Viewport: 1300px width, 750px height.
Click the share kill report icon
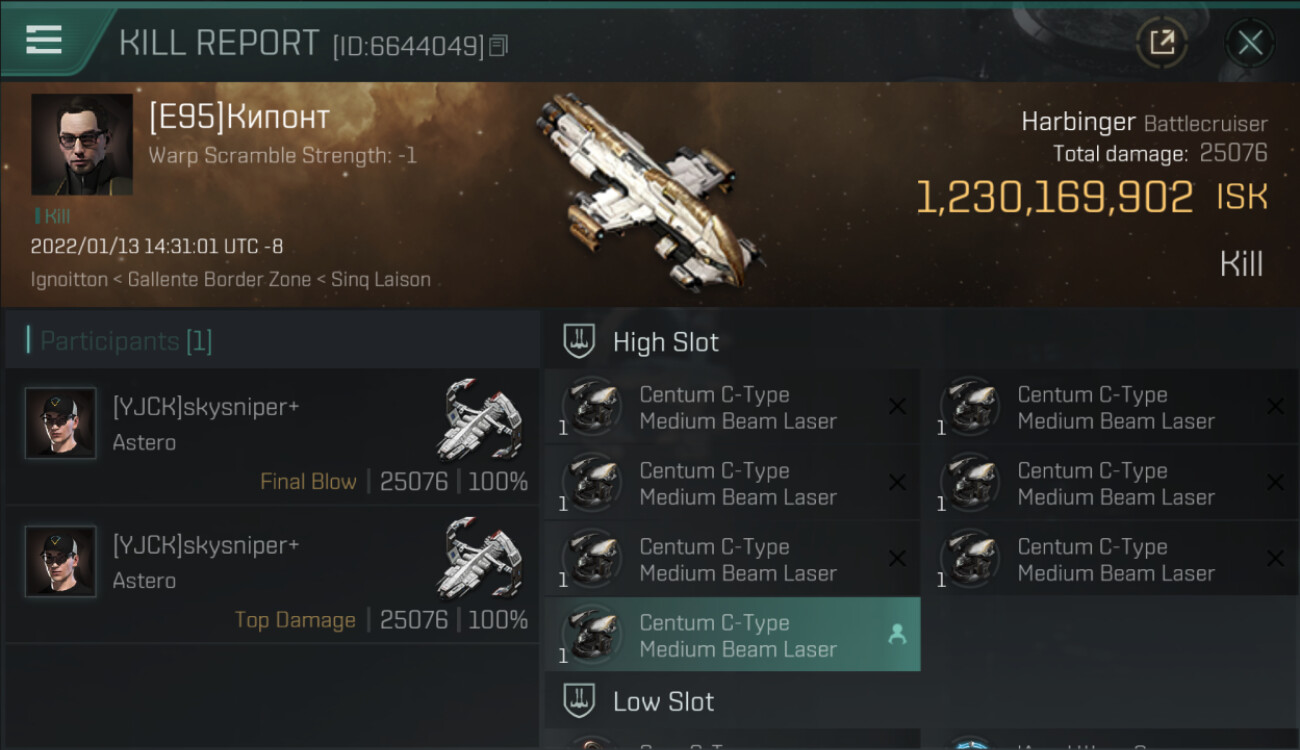[x=1161, y=42]
